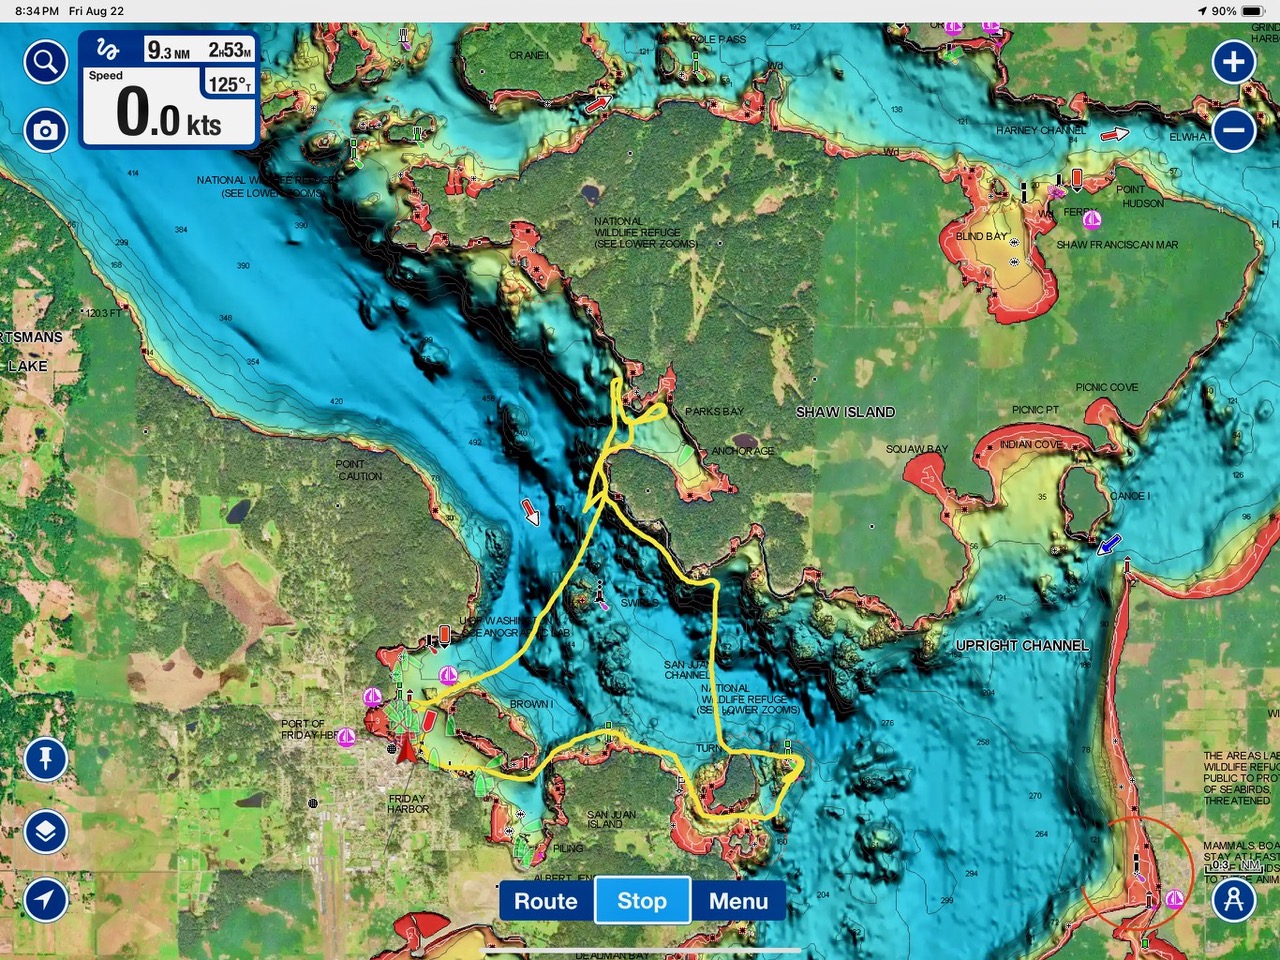Select the red boat position marker
Screen dimensions: 1280x960
[405, 749]
